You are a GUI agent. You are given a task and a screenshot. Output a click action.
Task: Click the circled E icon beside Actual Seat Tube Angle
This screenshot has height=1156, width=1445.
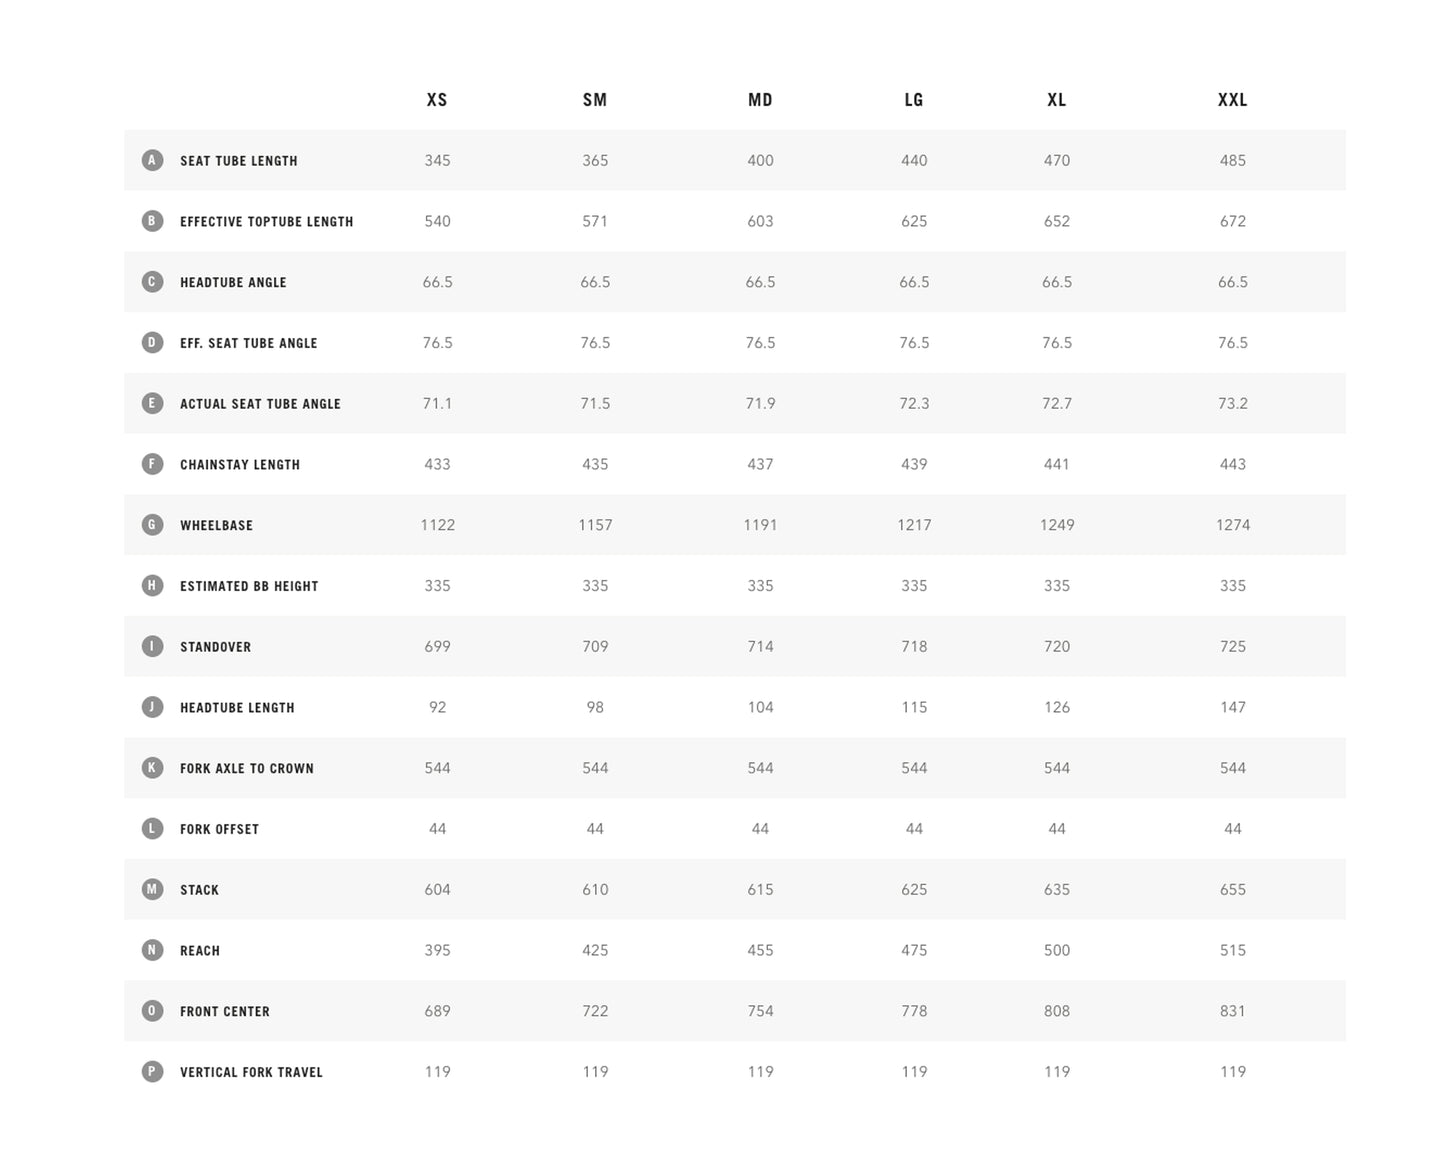click(x=152, y=403)
